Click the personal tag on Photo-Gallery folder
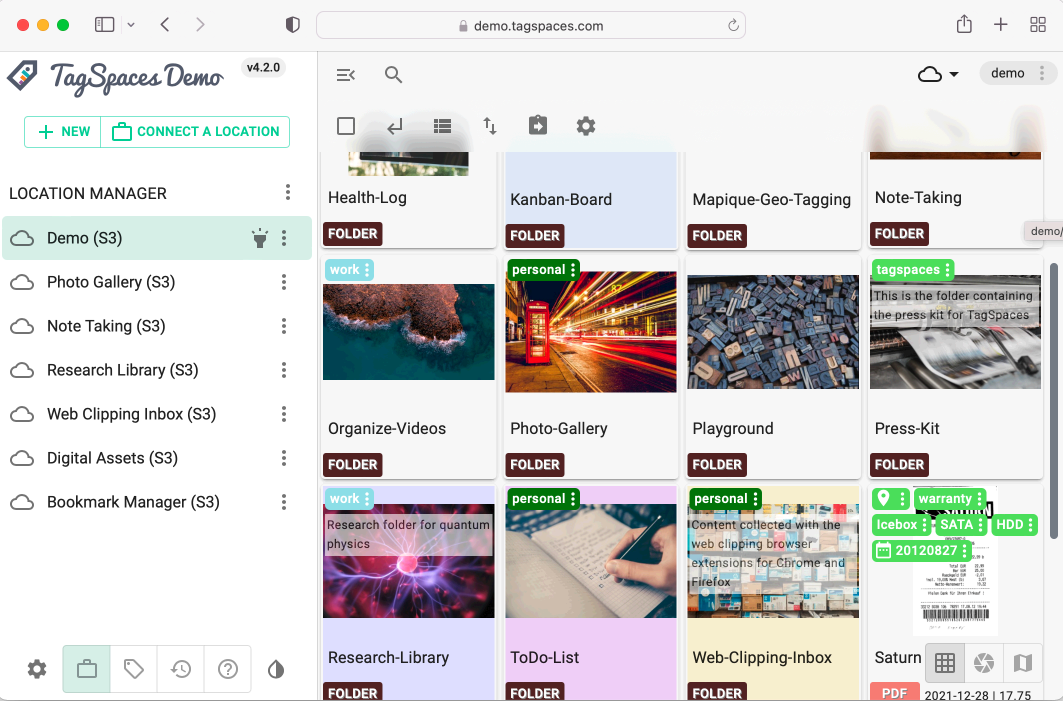The height and width of the screenshot is (701, 1063). (543, 270)
